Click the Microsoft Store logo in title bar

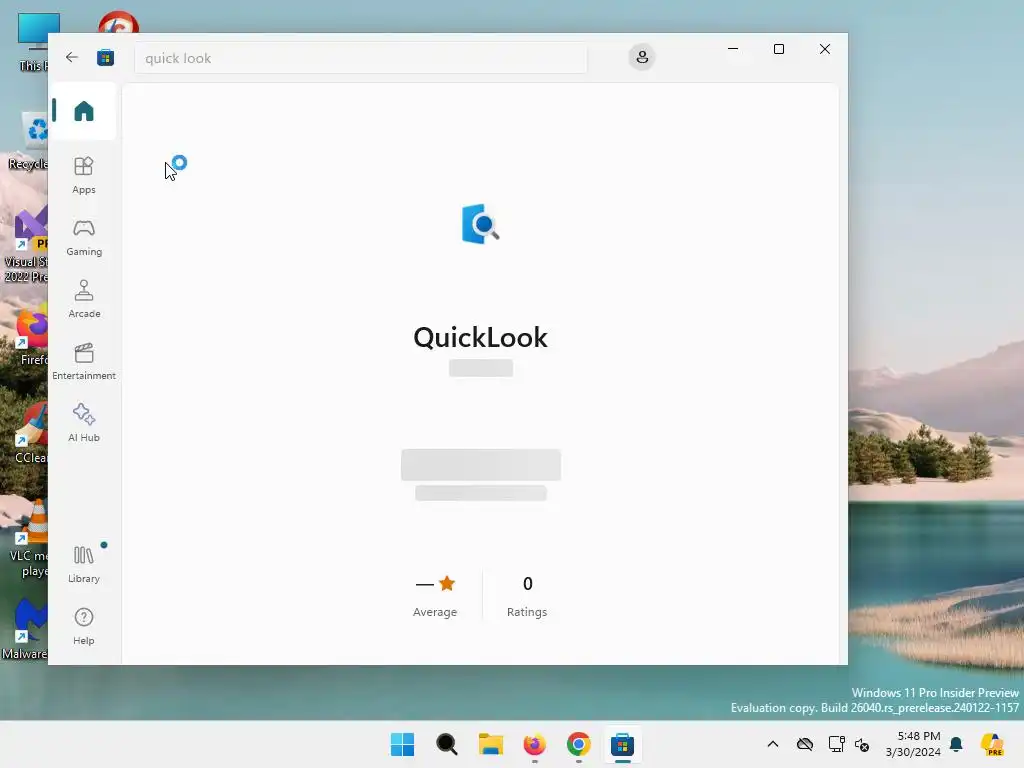(x=105, y=57)
